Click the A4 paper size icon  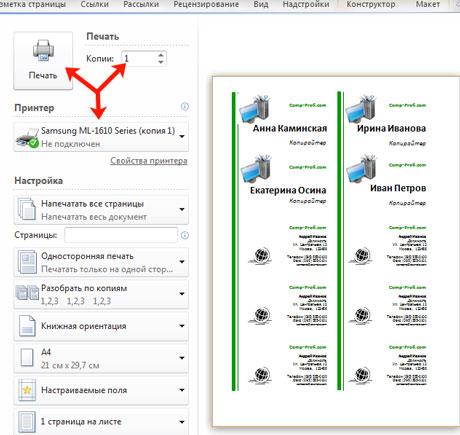tap(27, 358)
